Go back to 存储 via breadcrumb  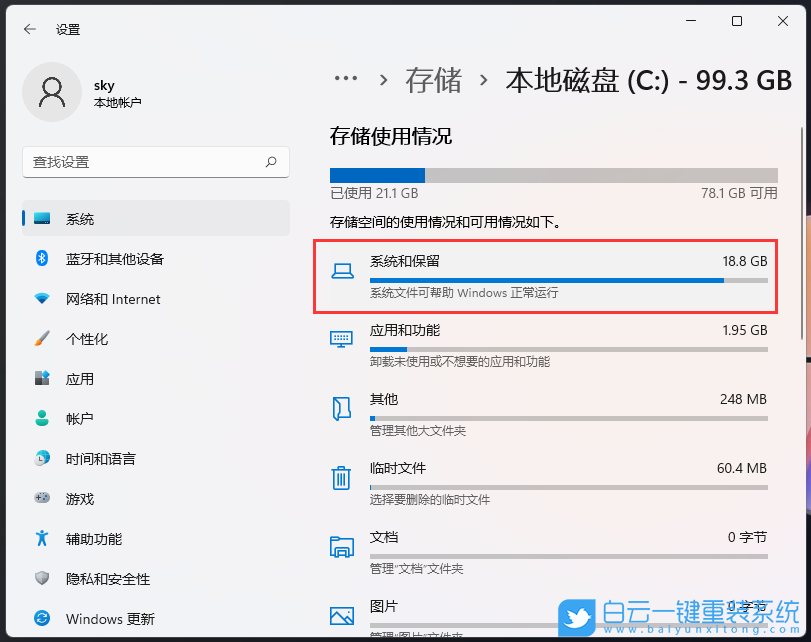433,80
